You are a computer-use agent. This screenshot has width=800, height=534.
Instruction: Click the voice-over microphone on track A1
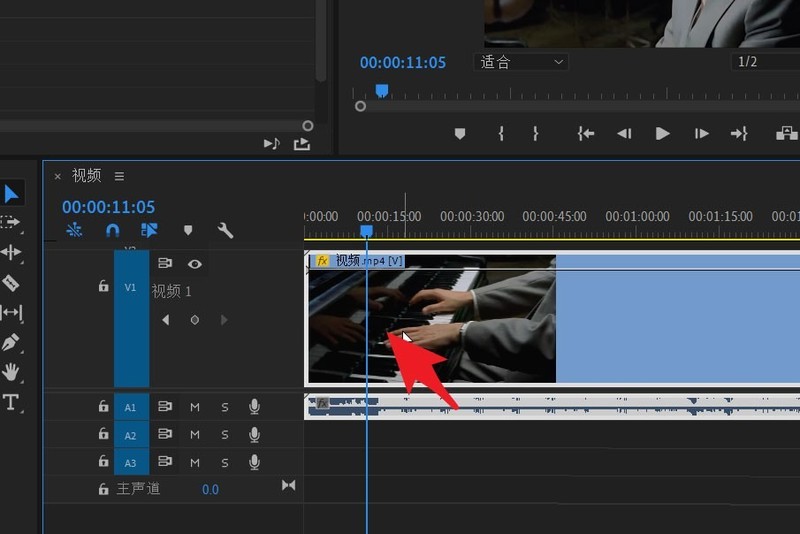[254, 407]
